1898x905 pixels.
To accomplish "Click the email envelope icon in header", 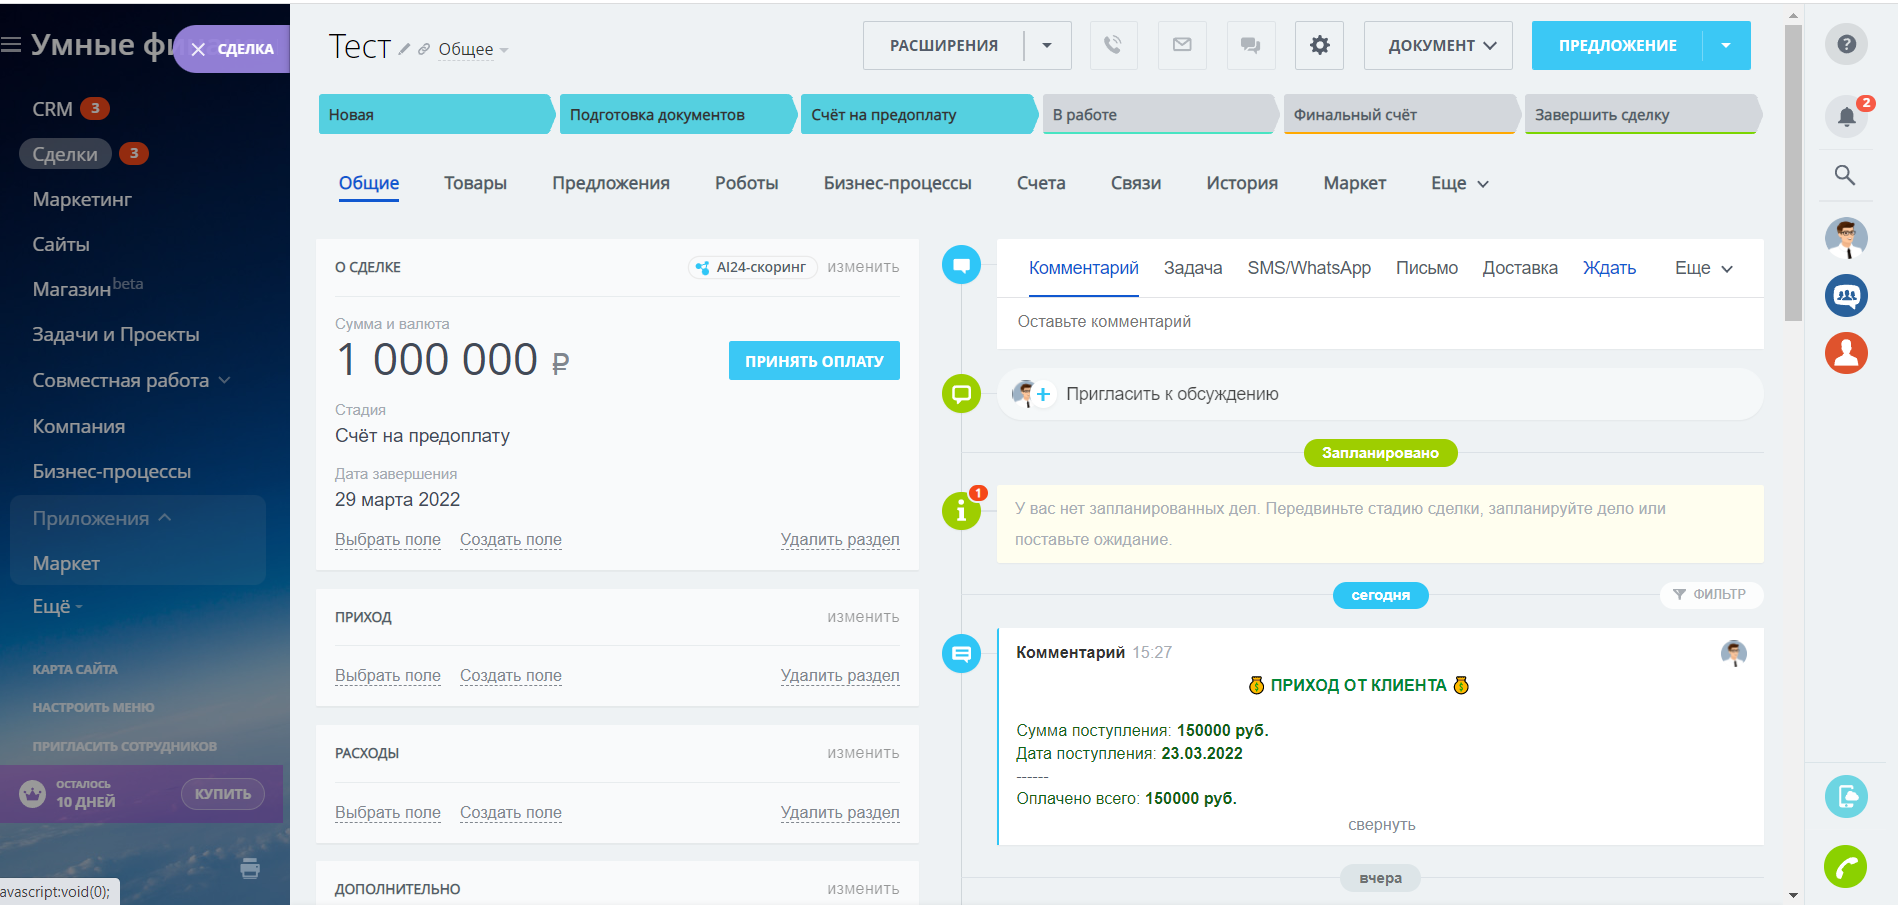I will click(1182, 45).
